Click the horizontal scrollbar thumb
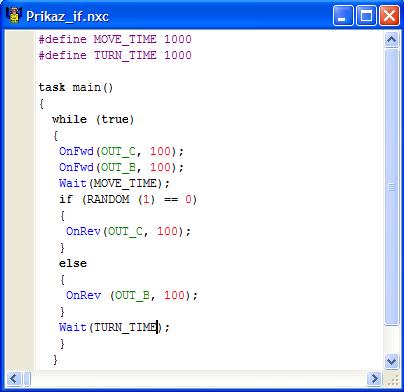 pos(27,378)
